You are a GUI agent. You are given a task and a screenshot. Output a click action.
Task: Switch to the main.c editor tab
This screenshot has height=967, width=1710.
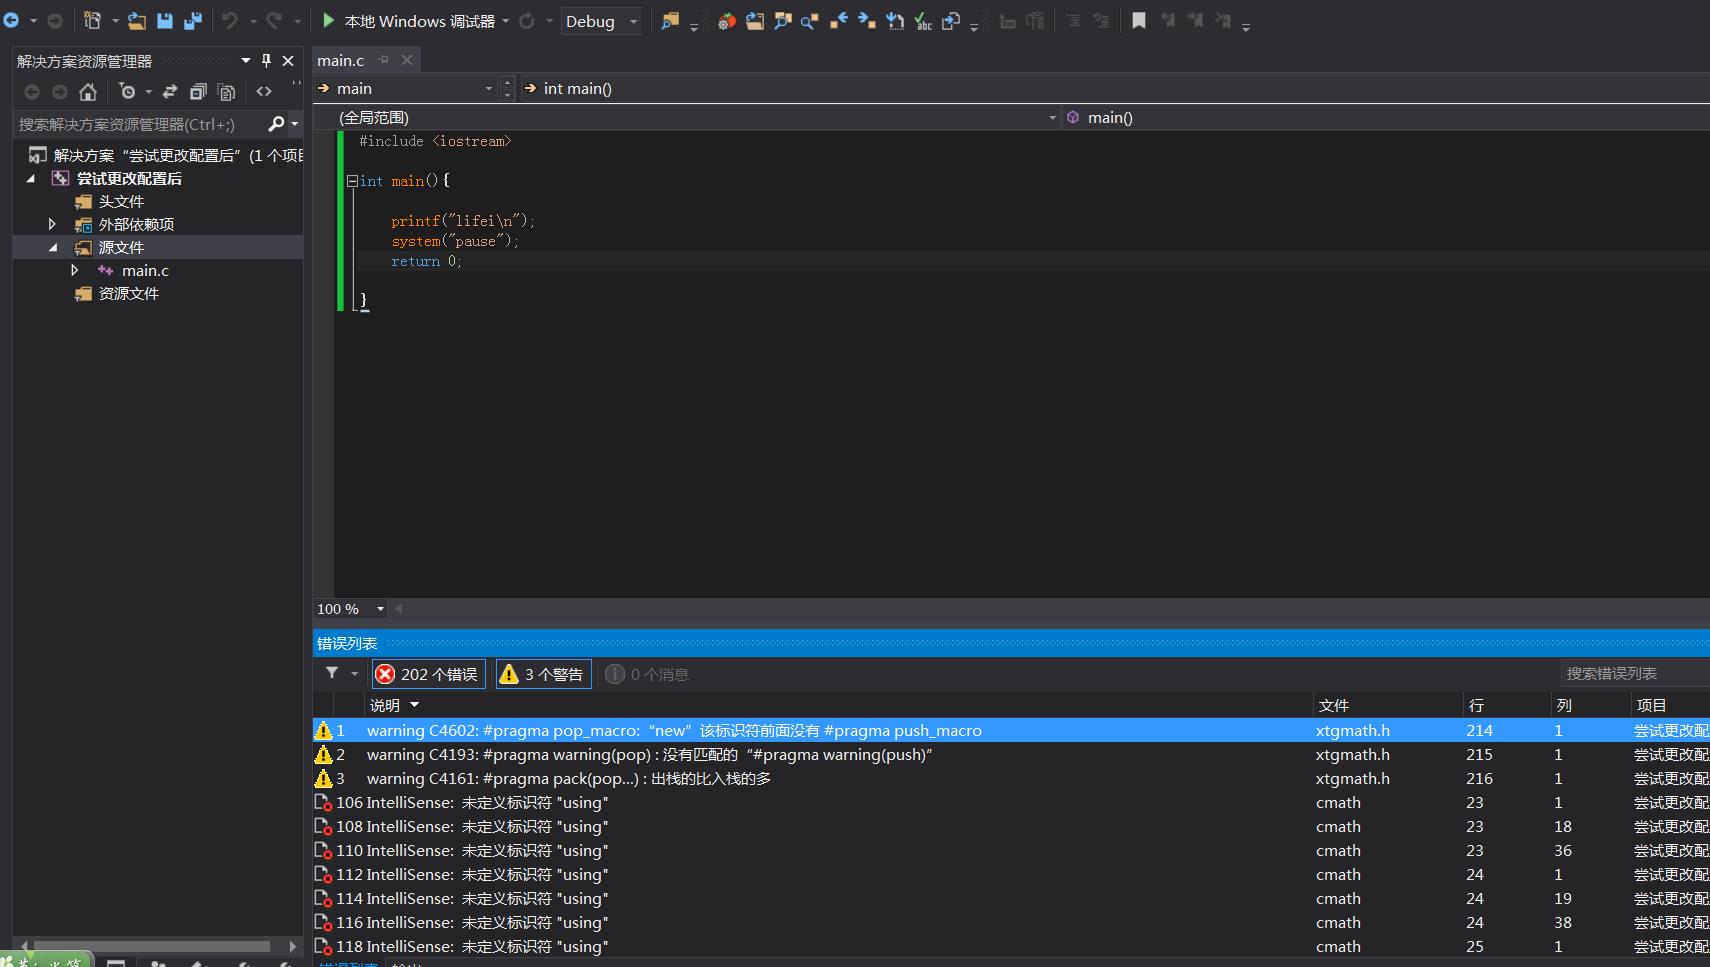click(x=341, y=61)
